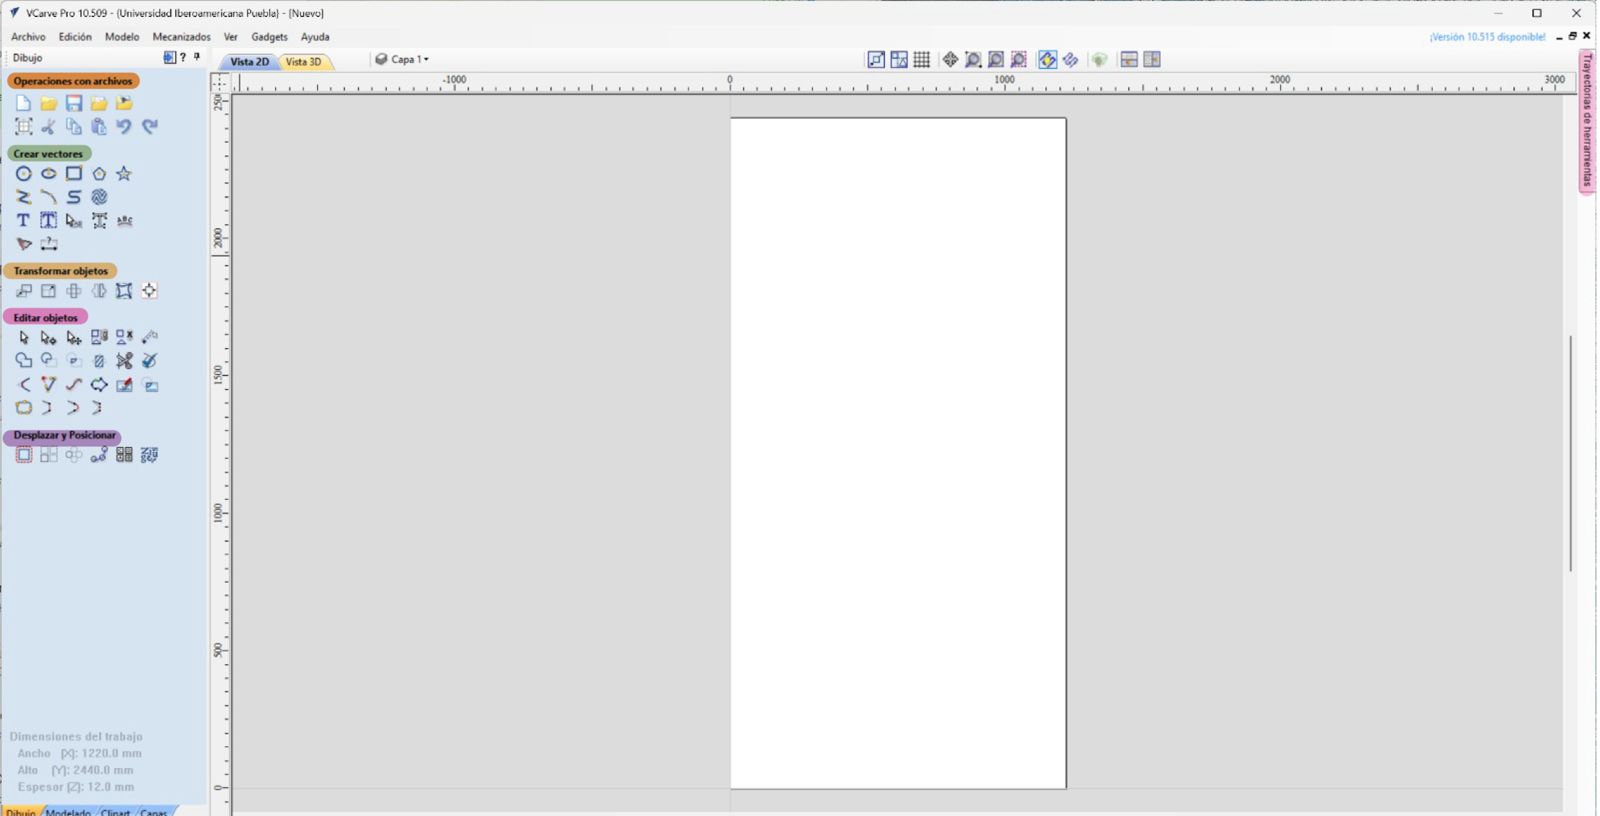Select the spiral texture vector tool
The height and width of the screenshot is (816, 1600).
[99, 197]
